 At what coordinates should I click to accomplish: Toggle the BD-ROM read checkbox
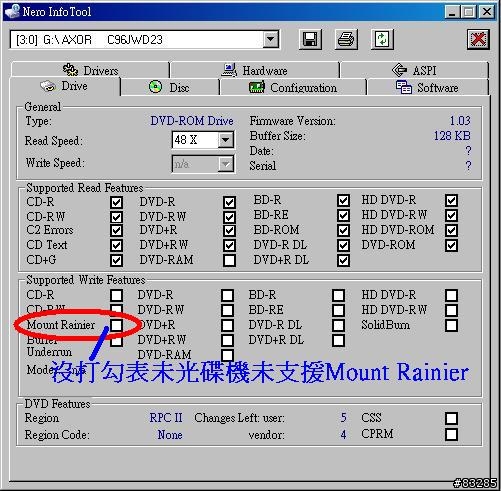tap(343, 230)
